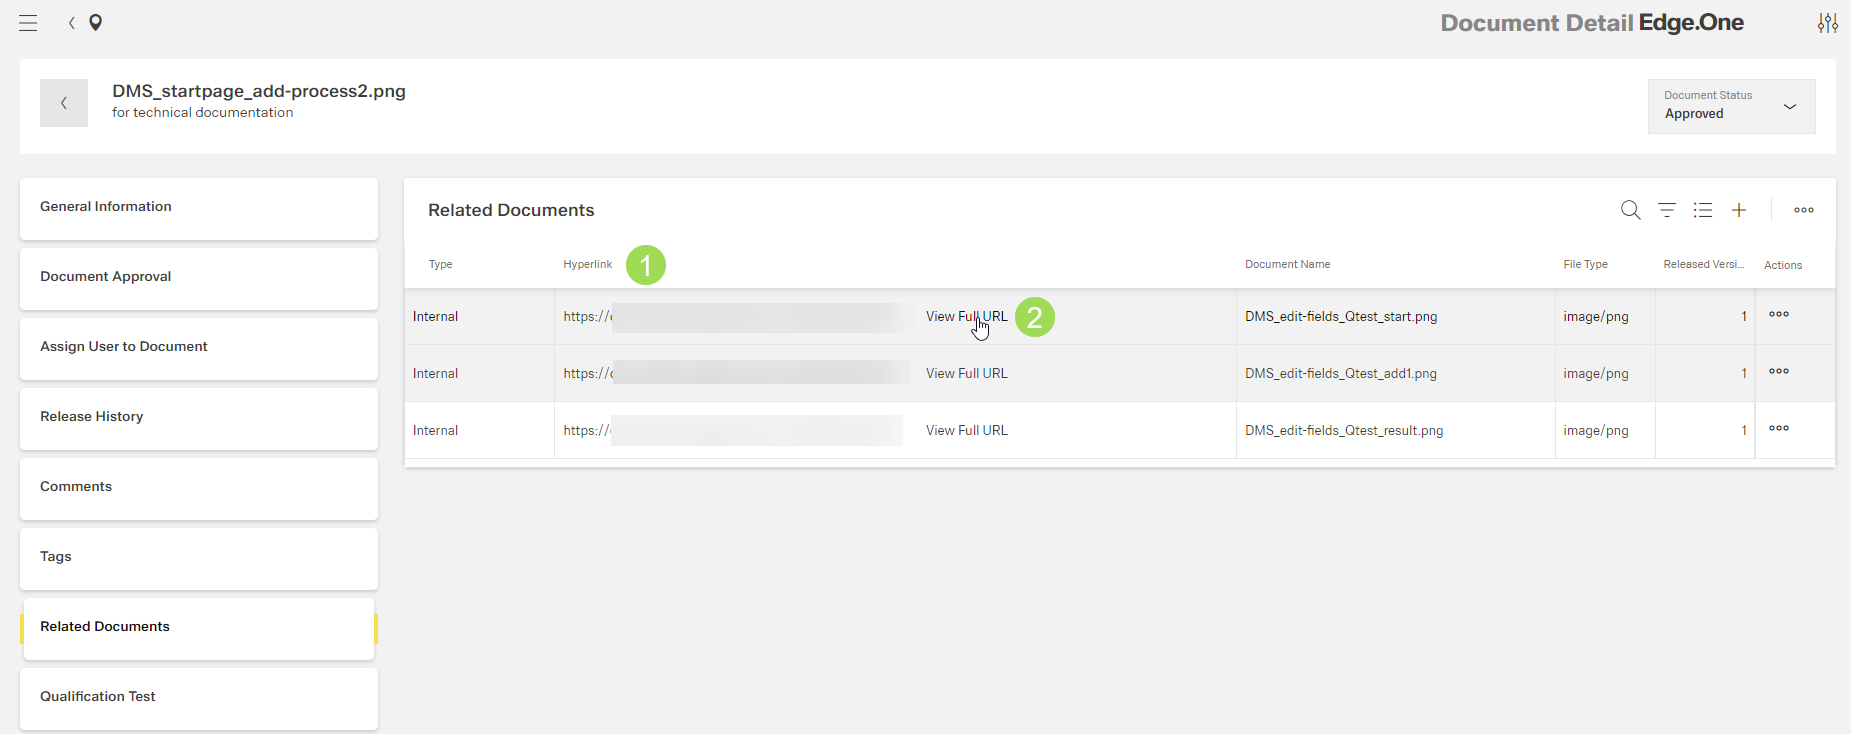The width and height of the screenshot is (1851, 734).
Task: Open actions for DMS_edit-fields_Qtest_result.png row
Action: (x=1778, y=429)
